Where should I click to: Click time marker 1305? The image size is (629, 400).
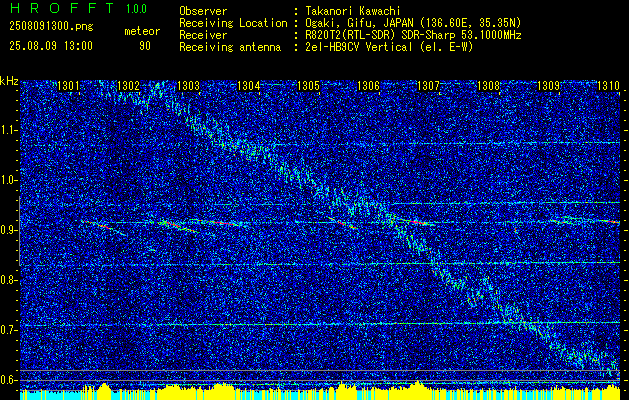[x=308, y=86]
